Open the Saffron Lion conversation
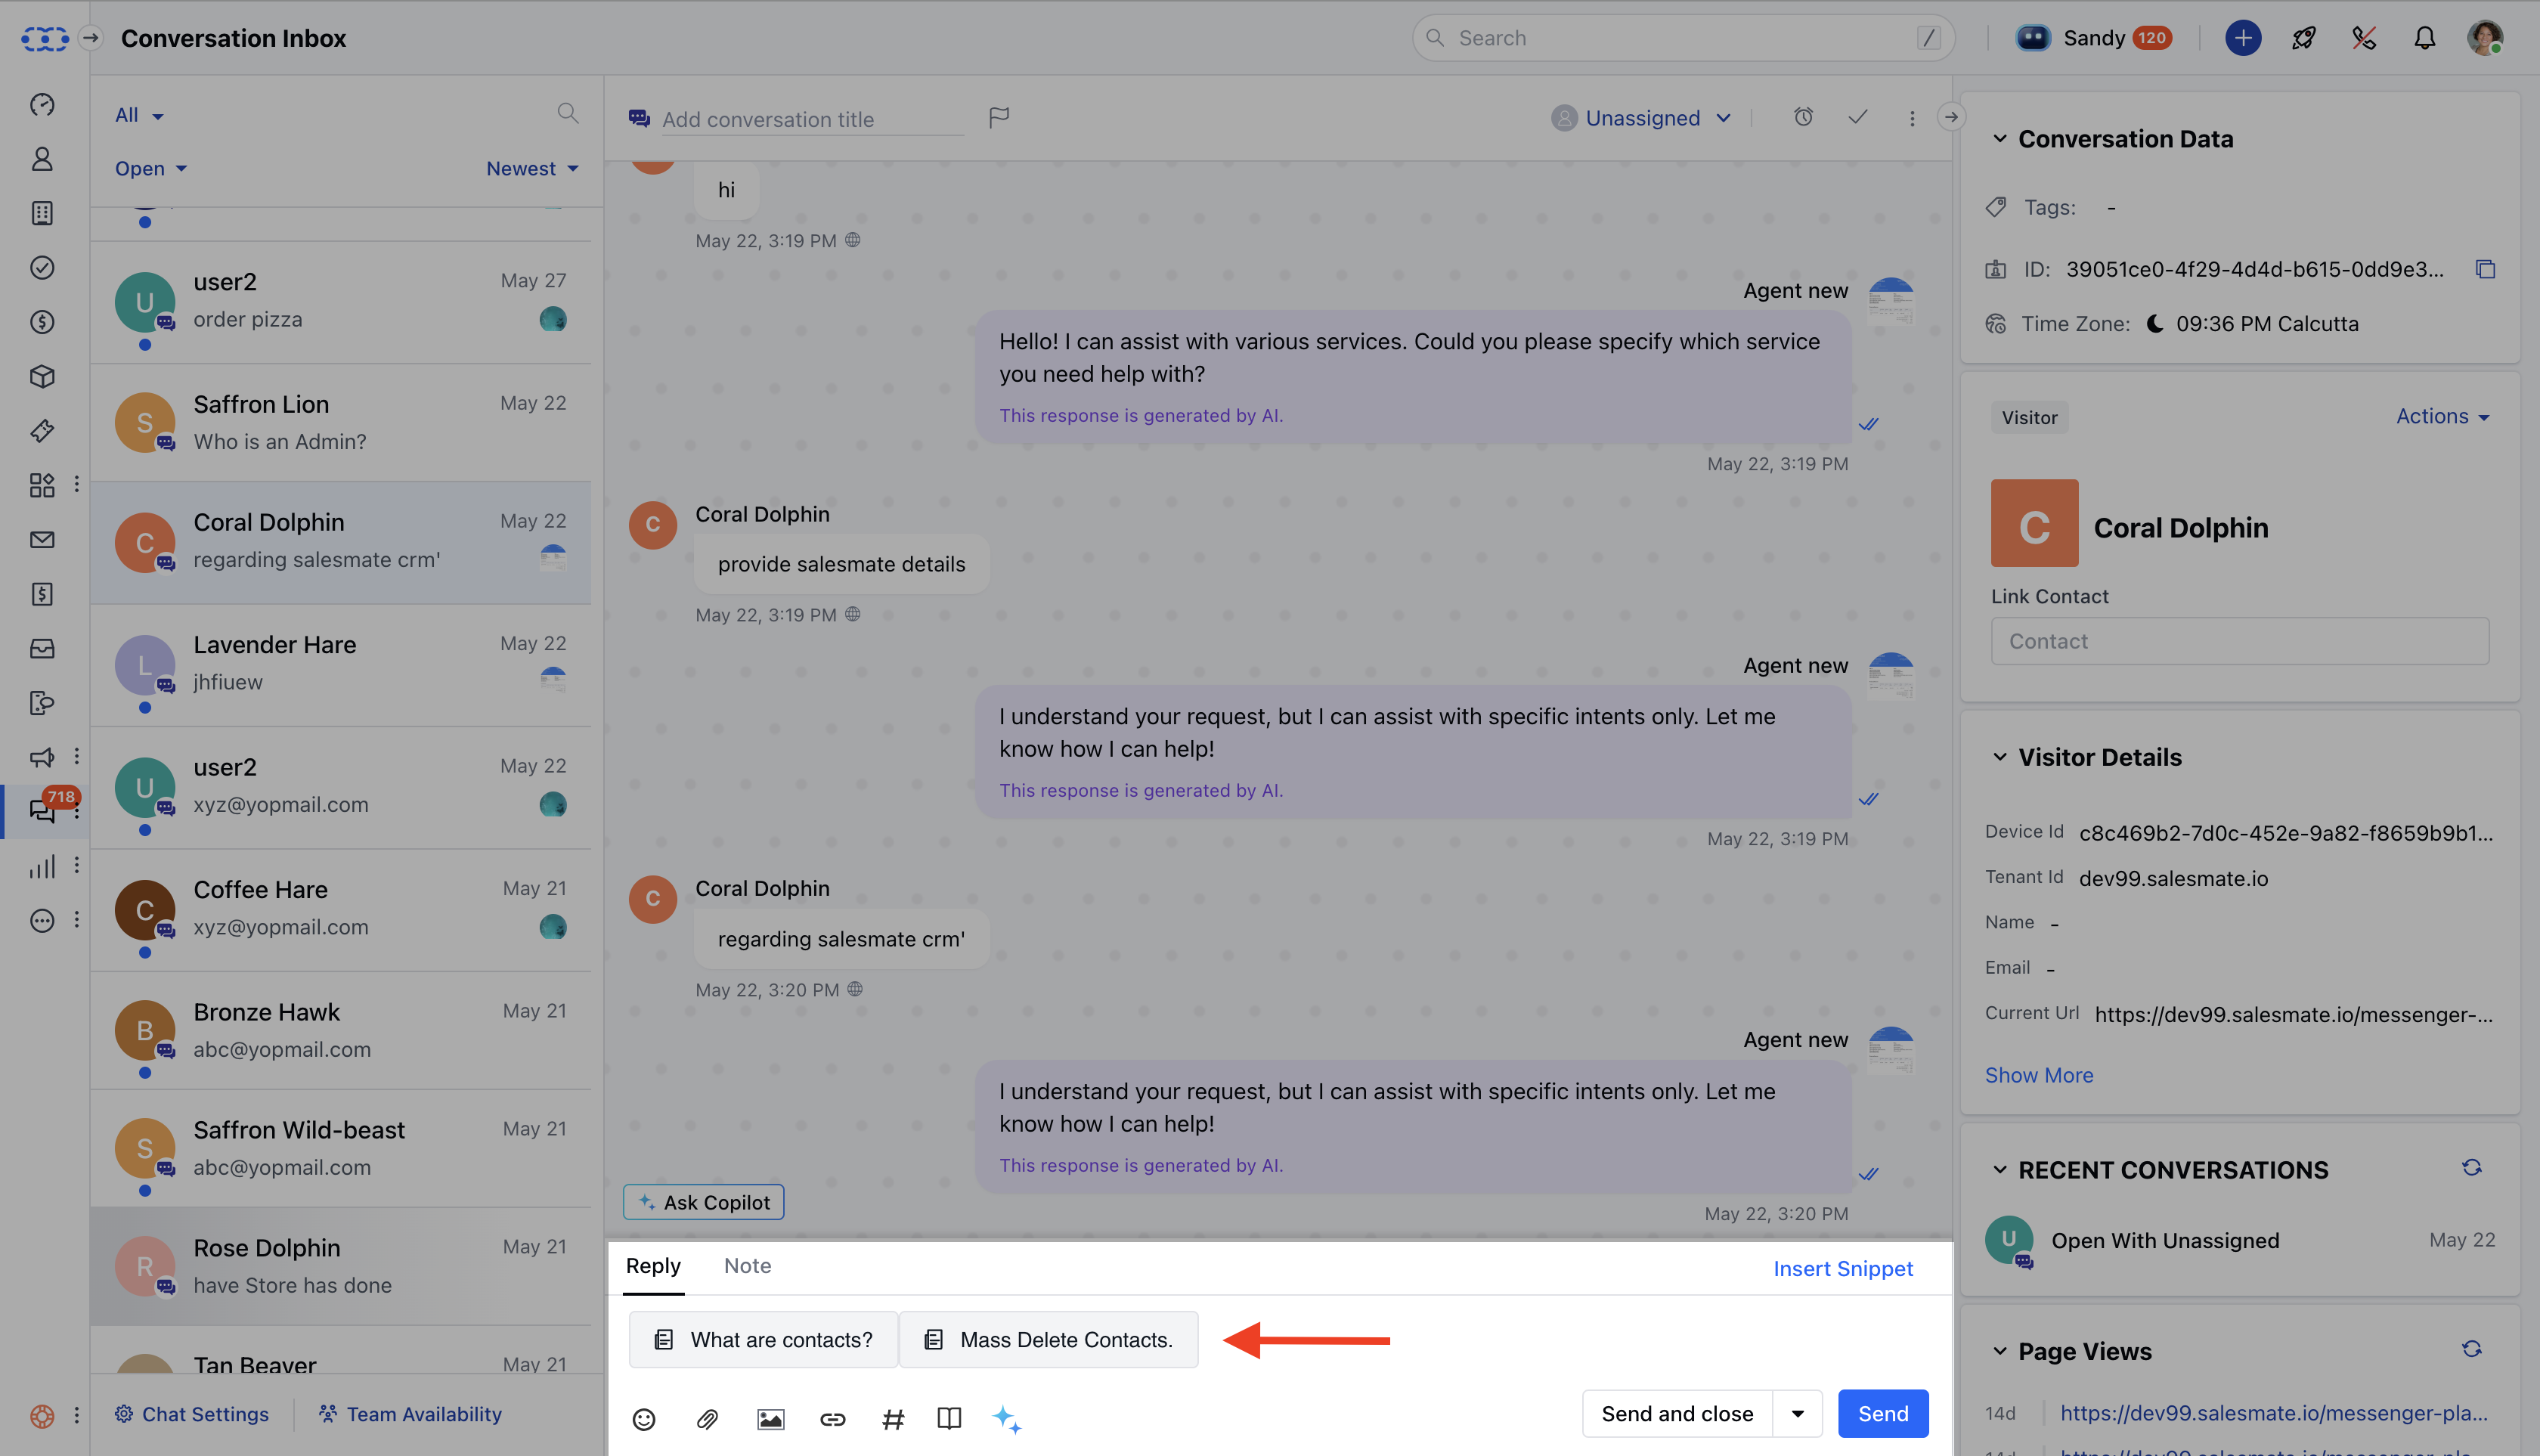The image size is (2540, 1456). 340,423
